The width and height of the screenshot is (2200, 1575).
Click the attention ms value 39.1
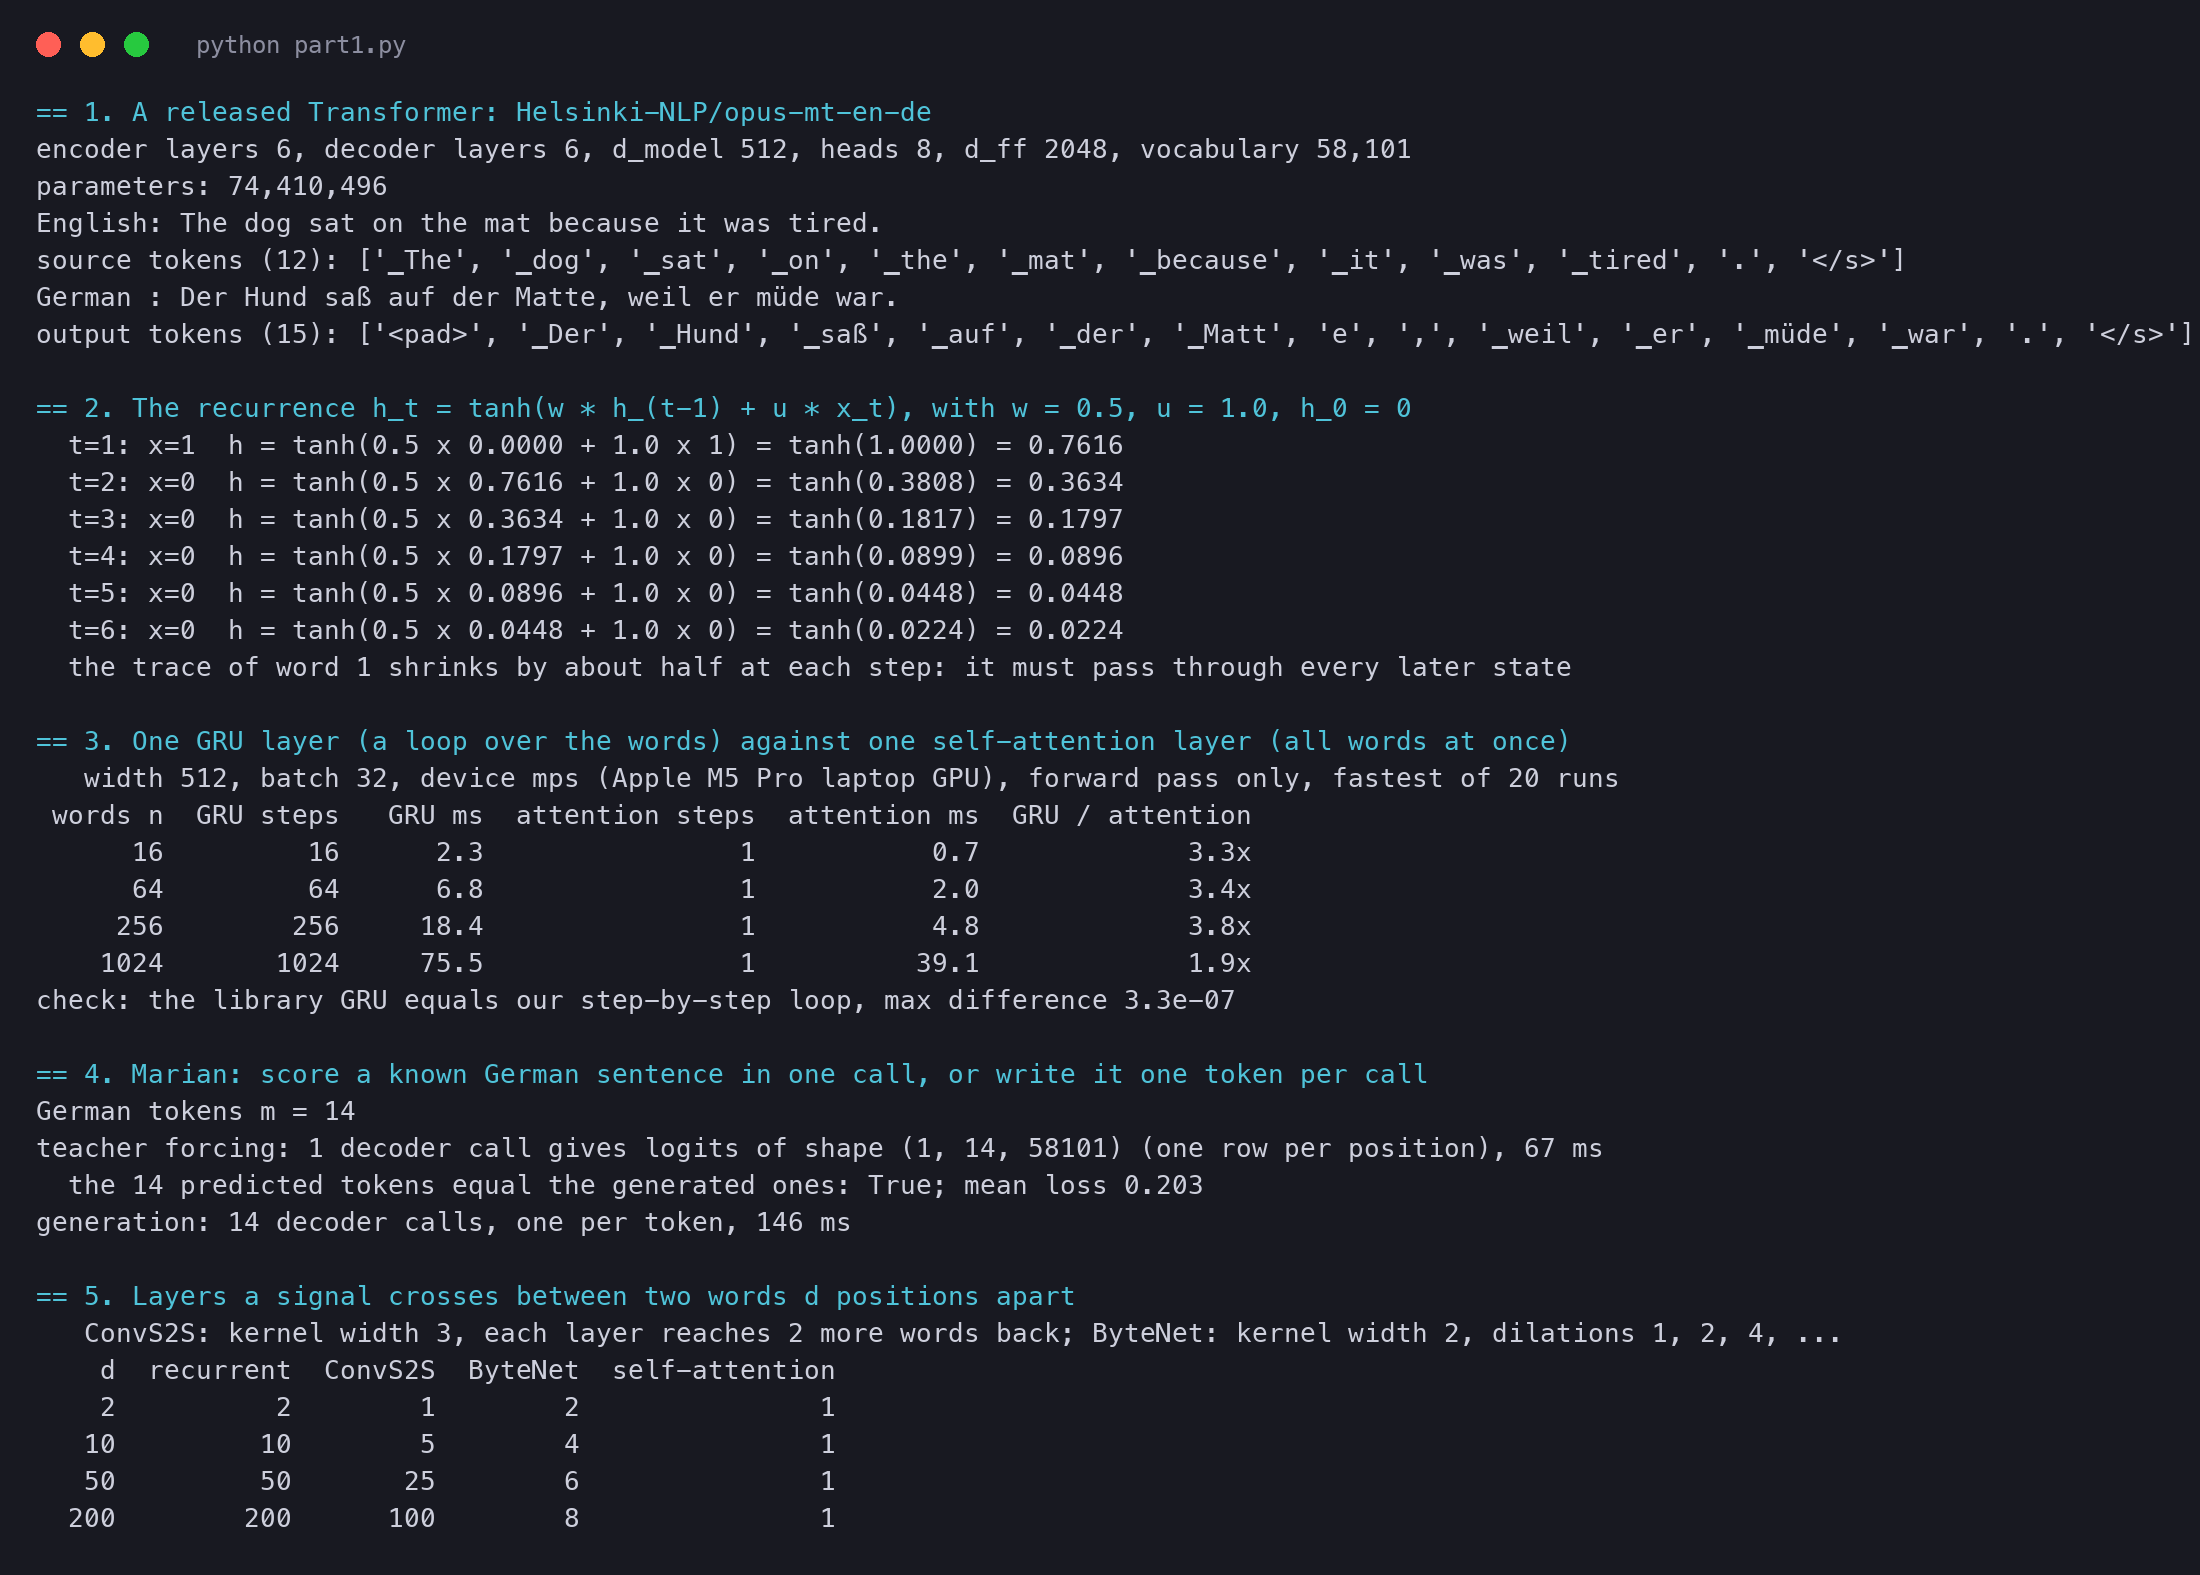point(948,963)
